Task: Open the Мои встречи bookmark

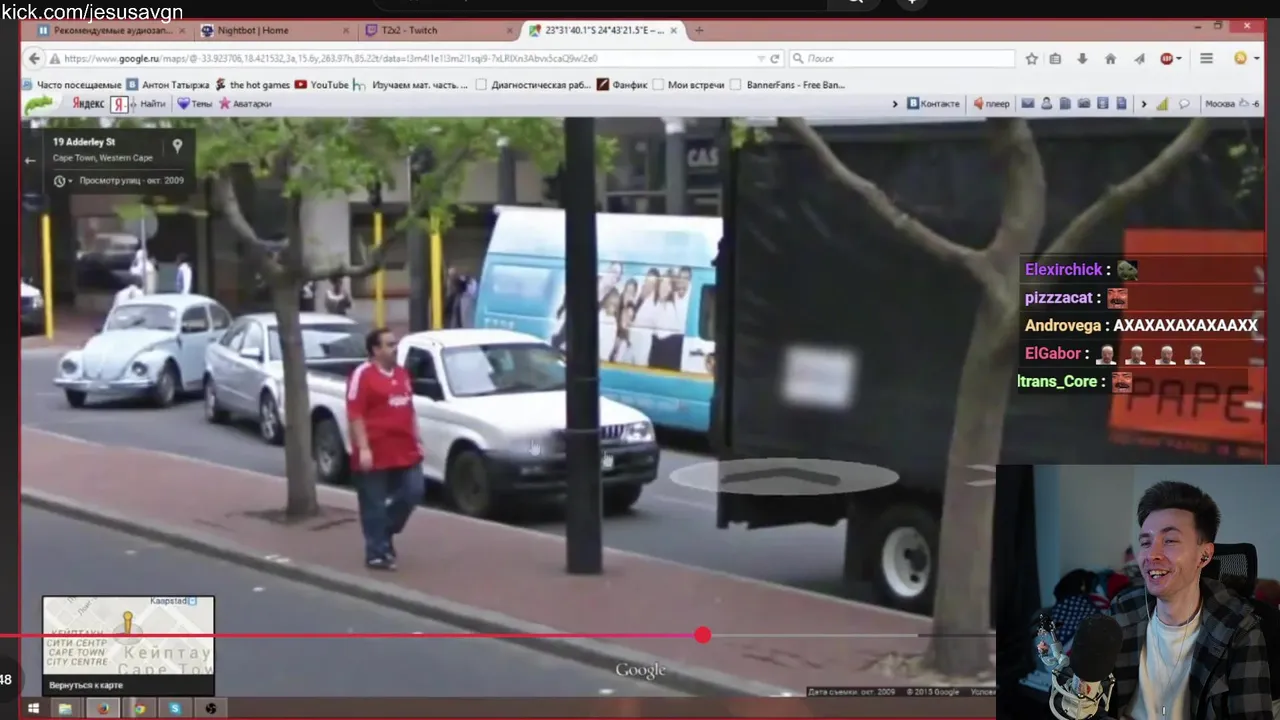Action: pyautogui.click(x=688, y=85)
